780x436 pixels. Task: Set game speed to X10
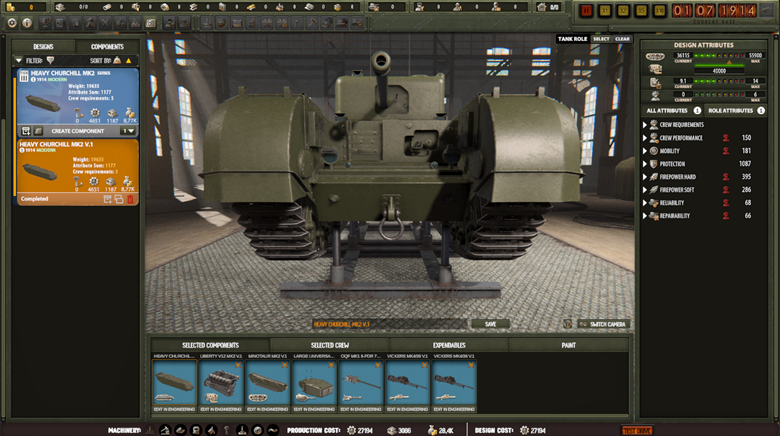click(x=660, y=10)
